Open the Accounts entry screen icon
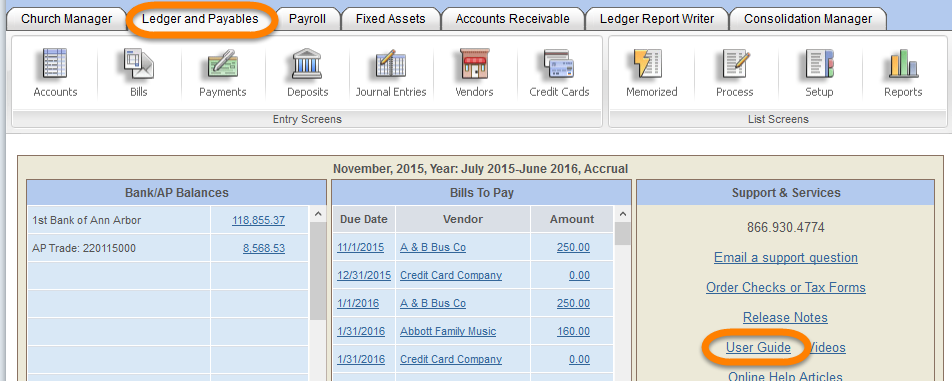 55,64
